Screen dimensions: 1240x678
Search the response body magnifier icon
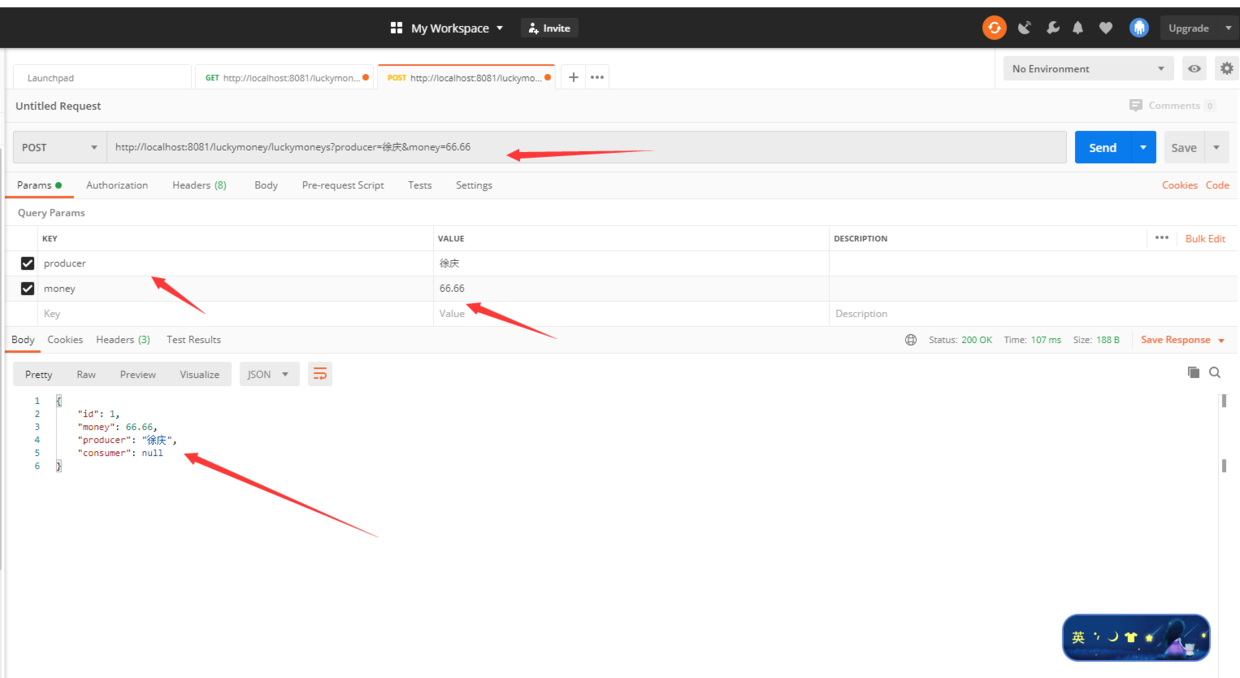[x=1215, y=372]
